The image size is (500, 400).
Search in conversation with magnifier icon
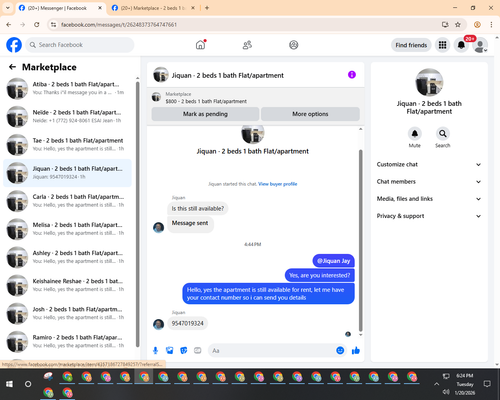tap(443, 134)
